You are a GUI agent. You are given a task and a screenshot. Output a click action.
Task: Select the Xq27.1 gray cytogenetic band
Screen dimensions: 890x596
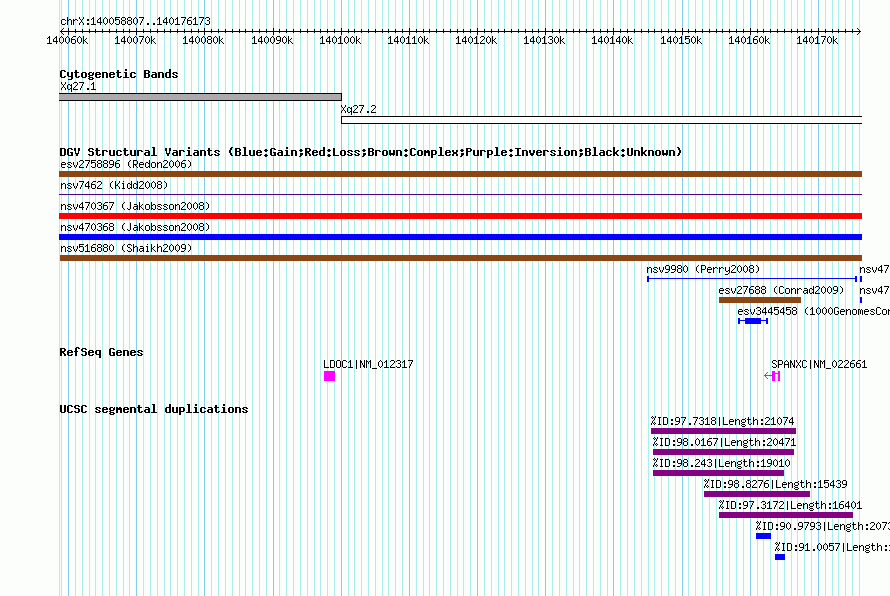tap(200, 97)
